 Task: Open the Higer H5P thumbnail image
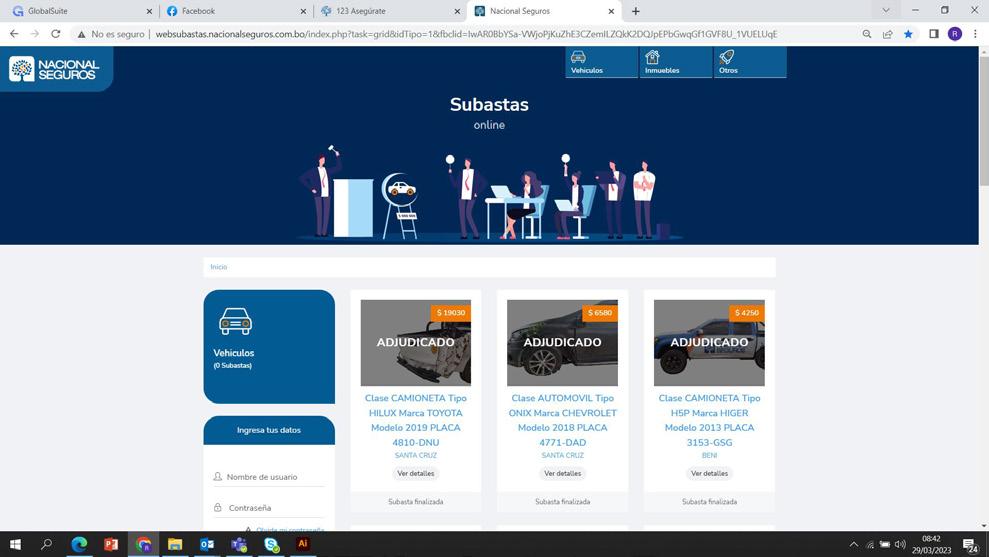click(x=709, y=343)
